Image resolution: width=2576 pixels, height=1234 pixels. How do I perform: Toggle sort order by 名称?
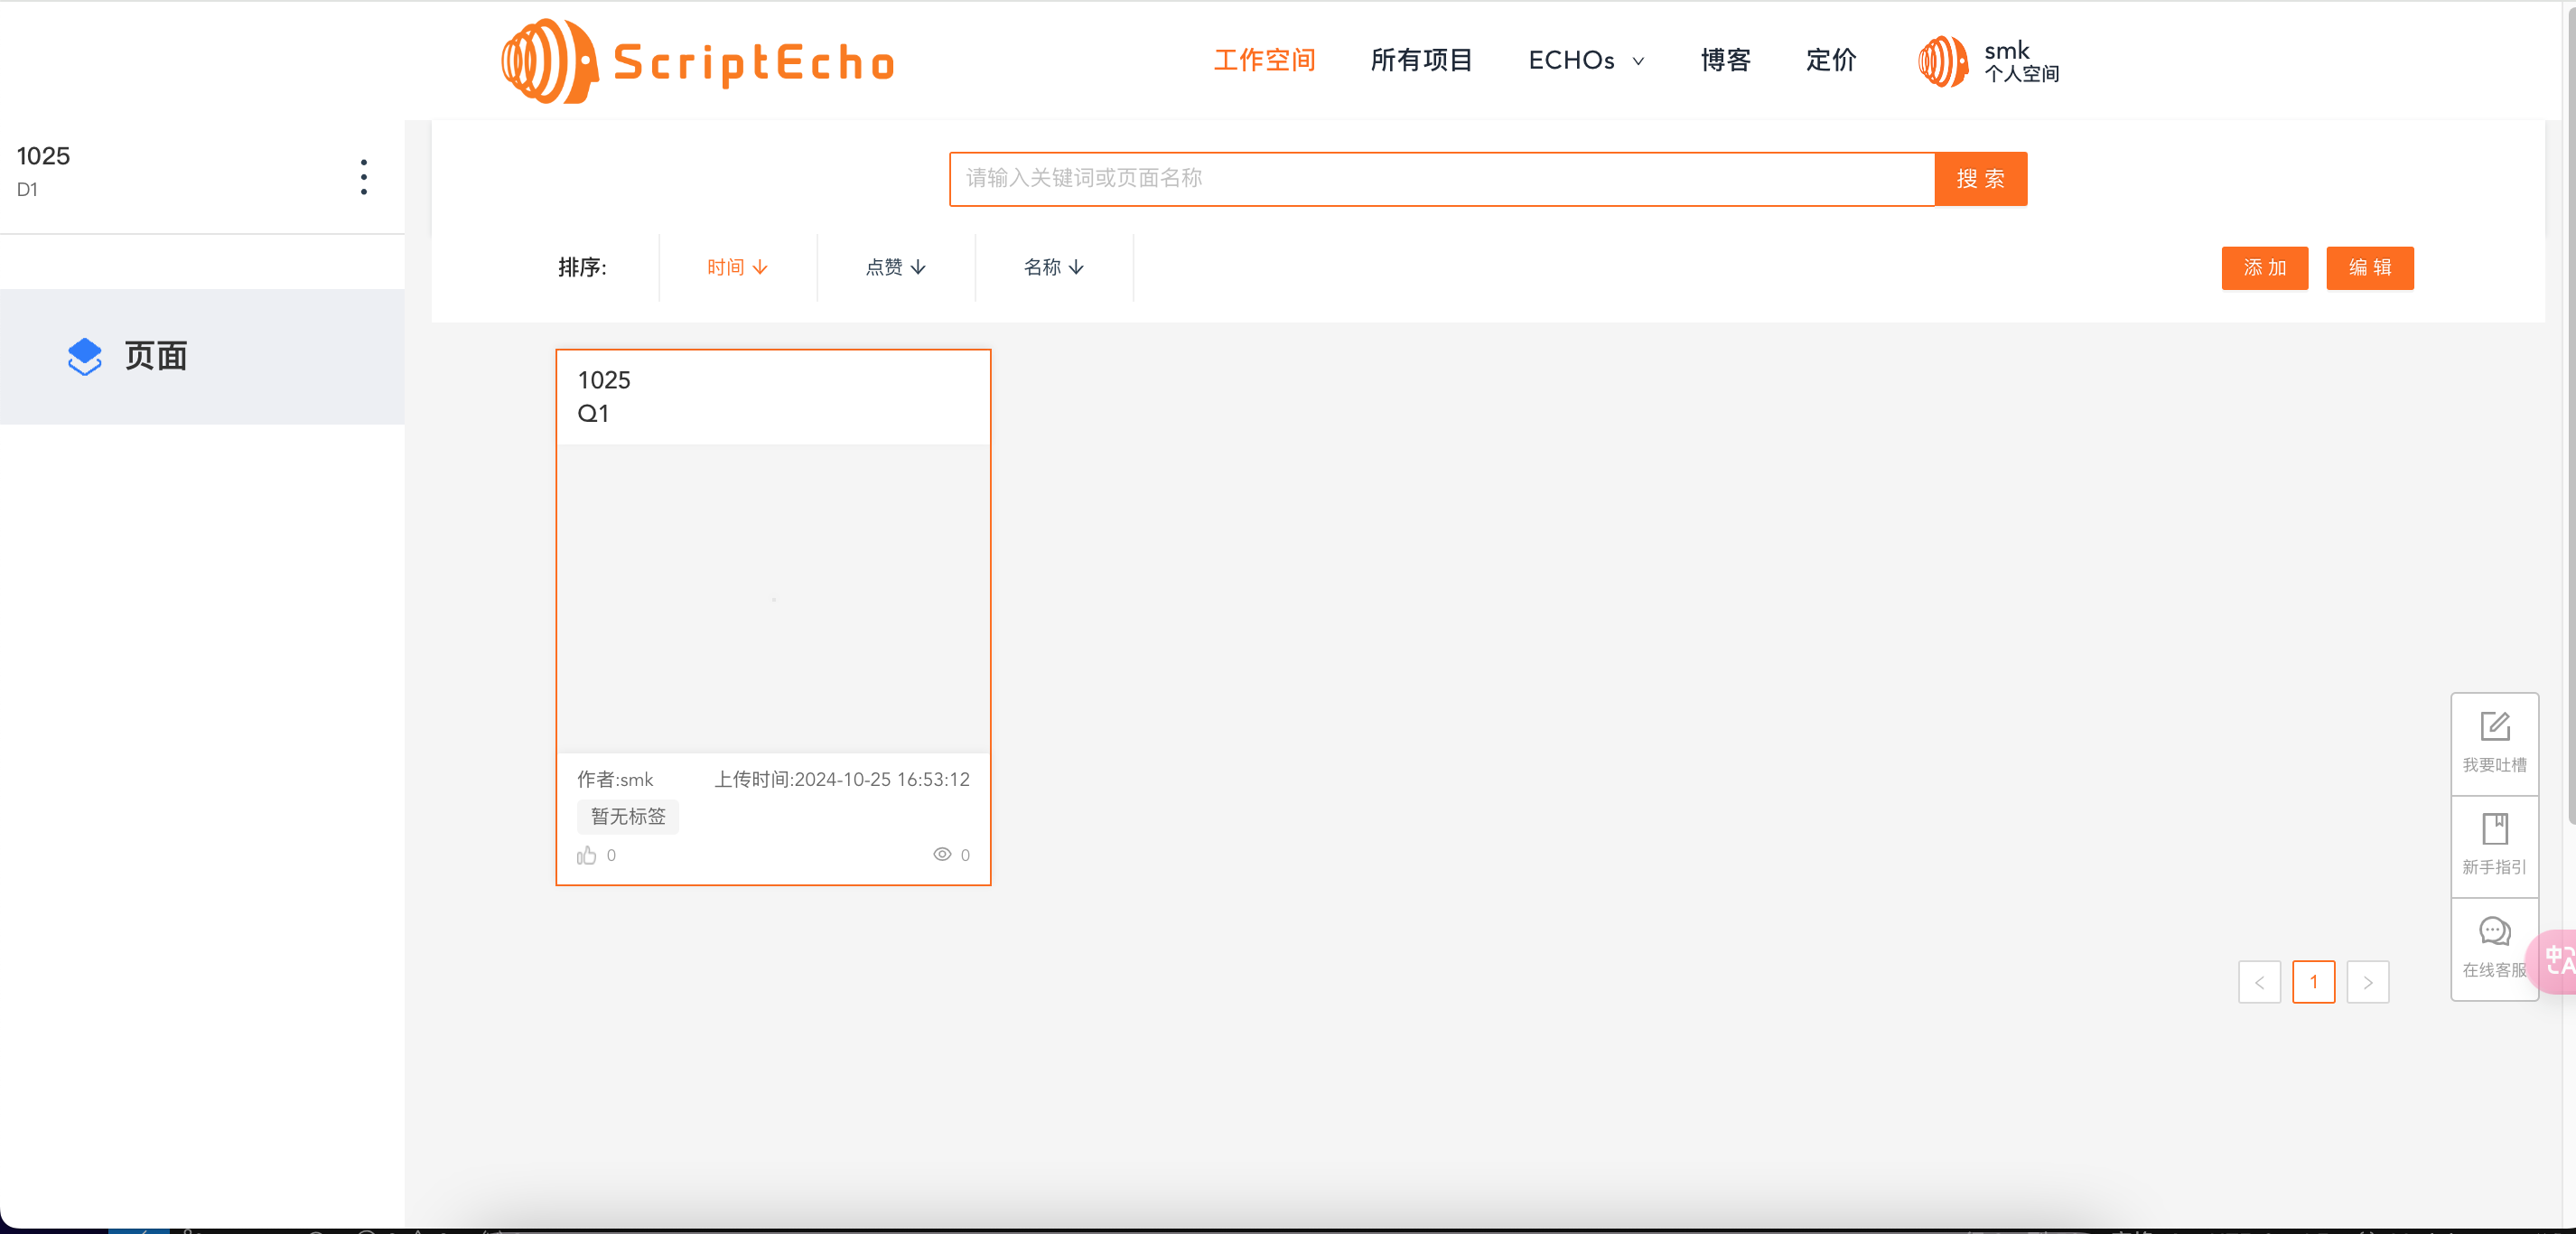tap(1053, 267)
